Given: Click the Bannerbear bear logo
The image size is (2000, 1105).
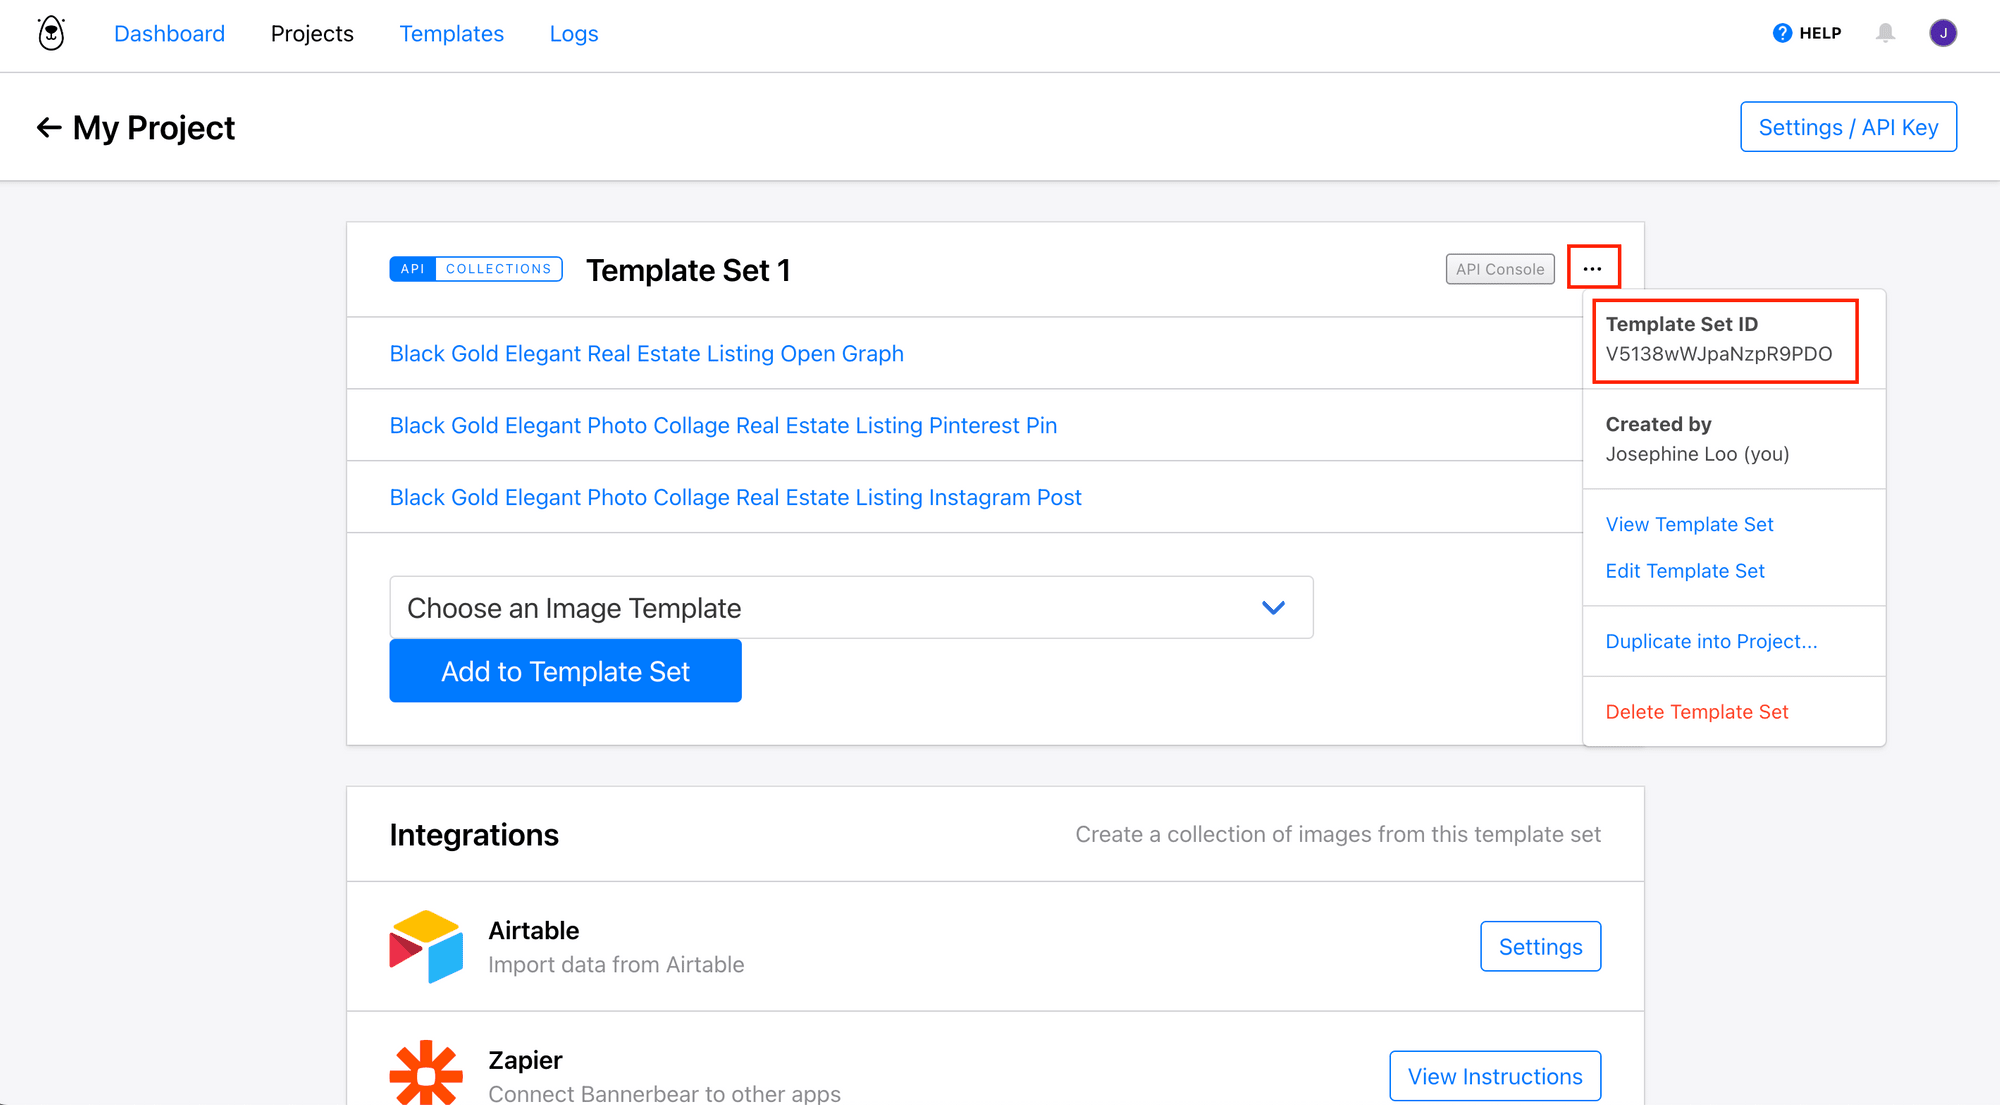Looking at the screenshot, I should [x=51, y=34].
